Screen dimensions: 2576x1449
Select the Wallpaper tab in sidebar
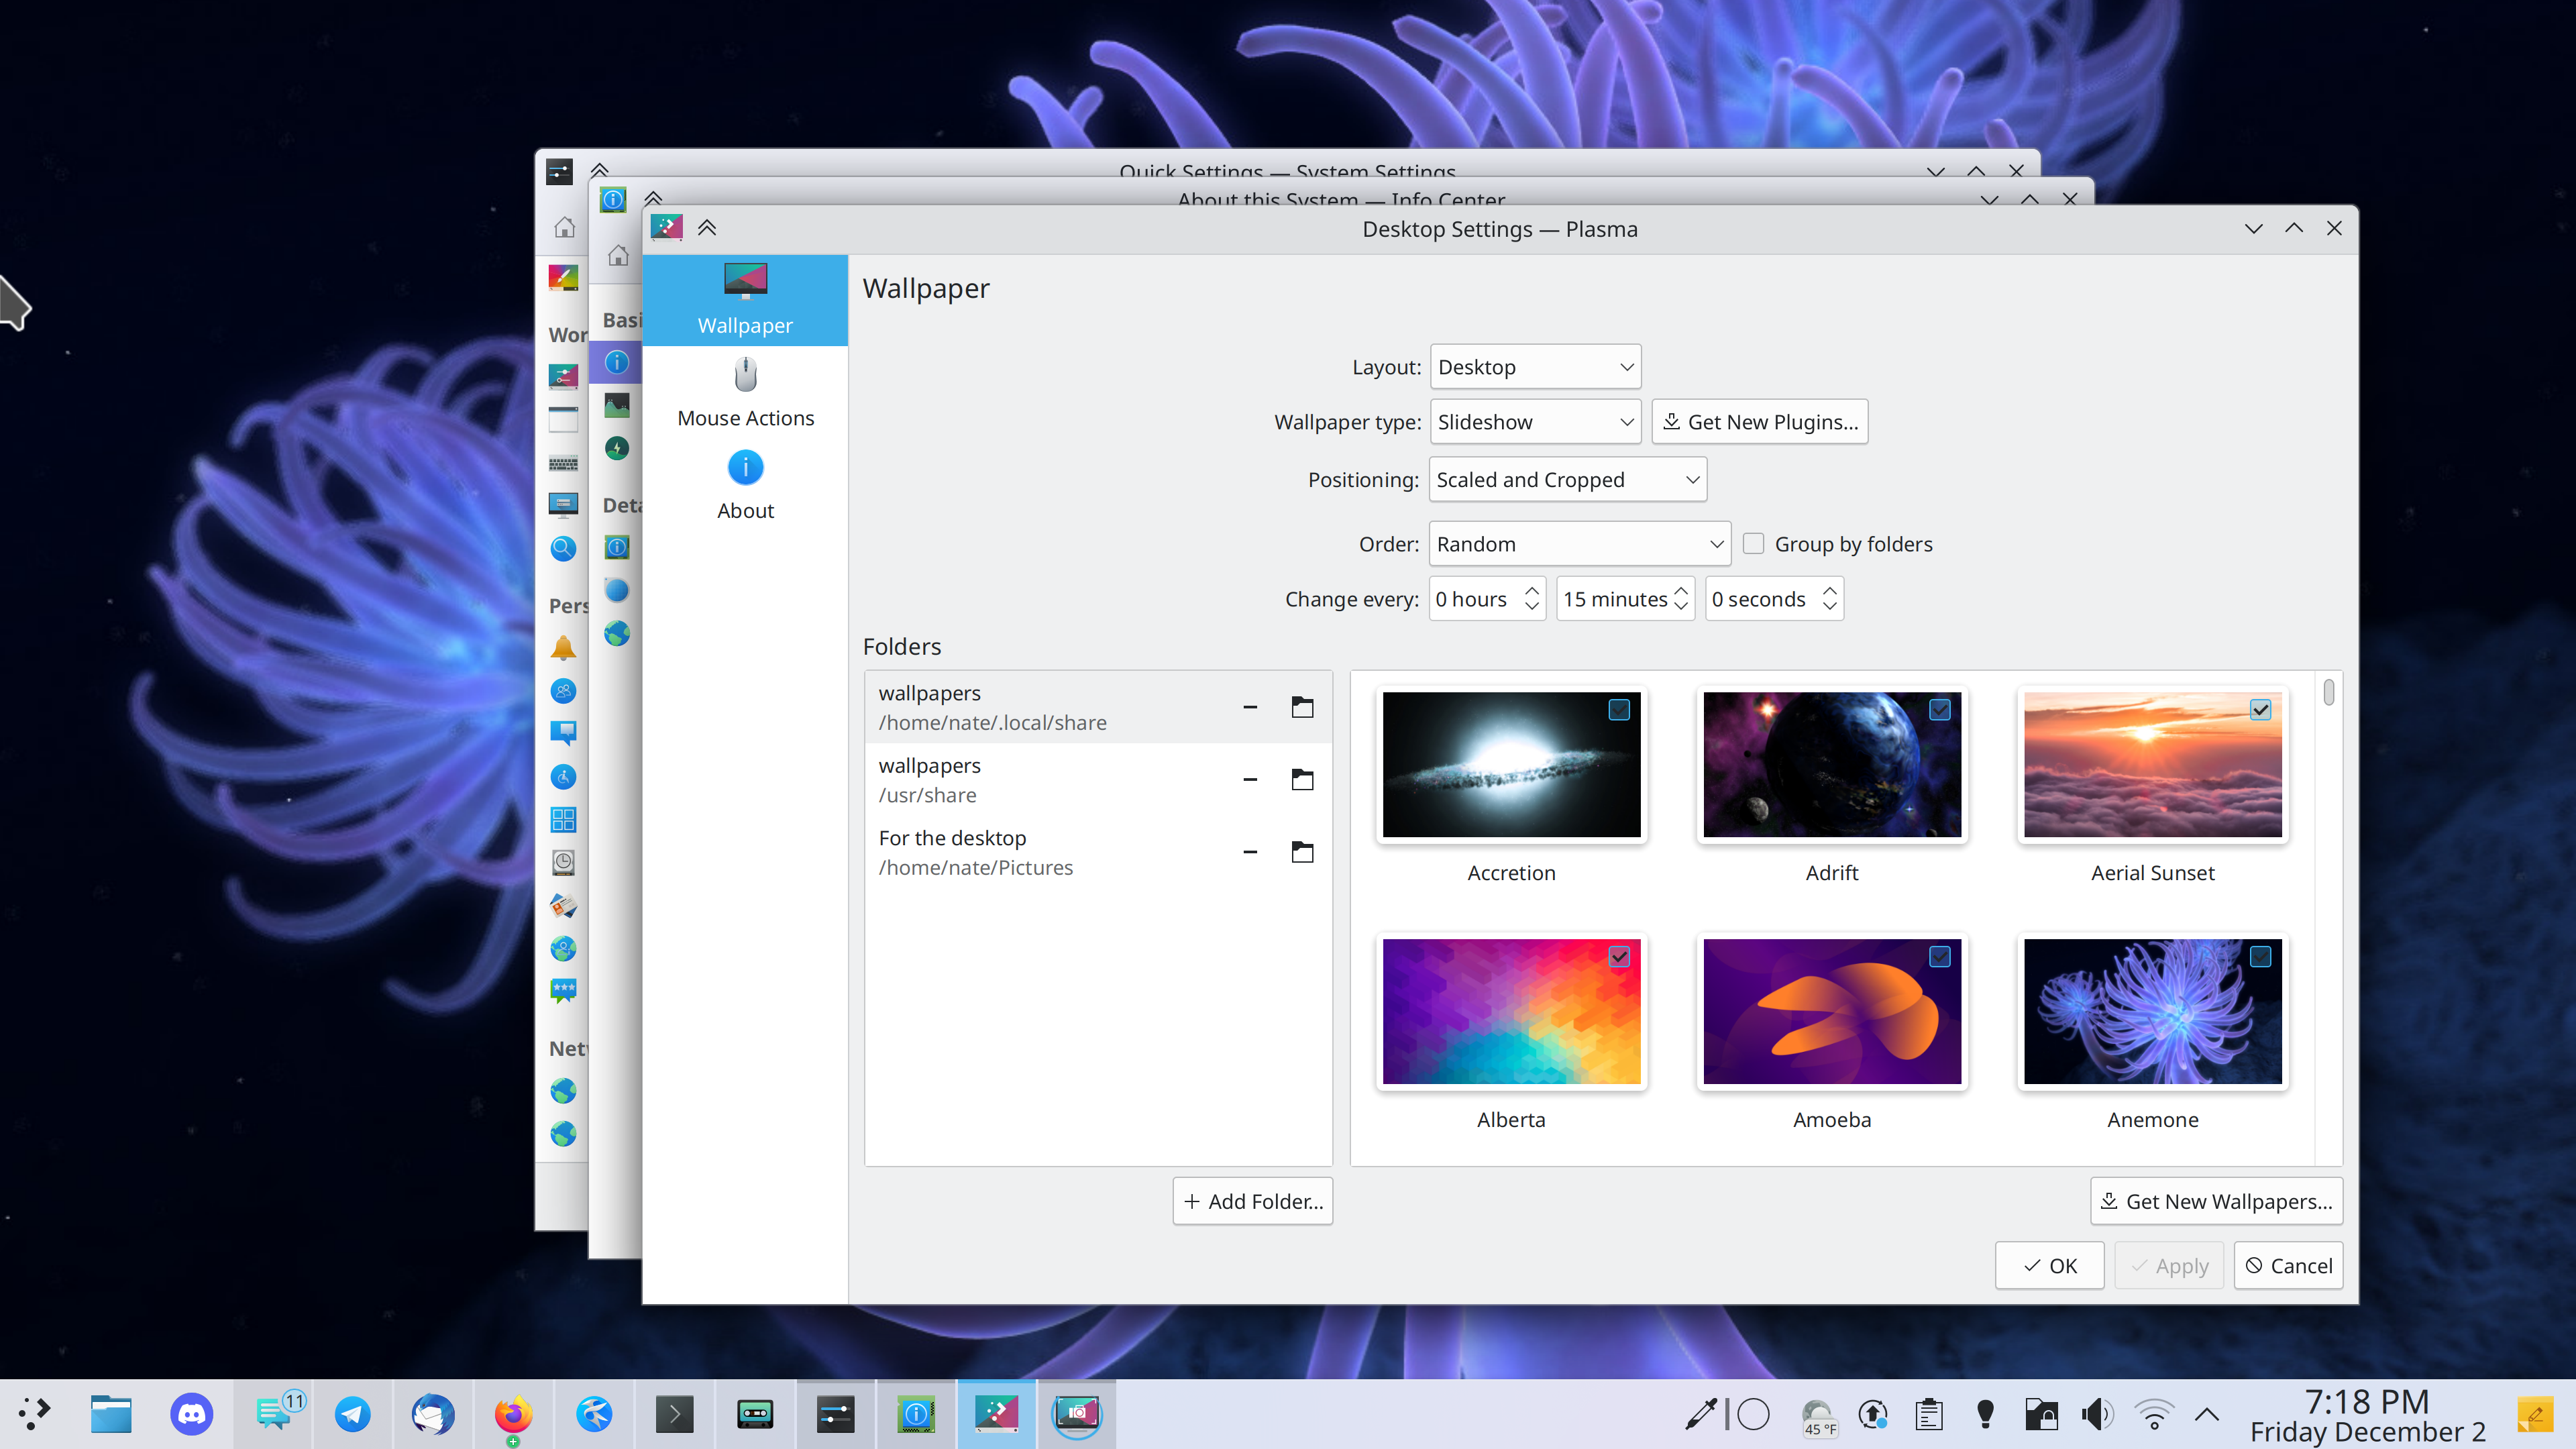pyautogui.click(x=745, y=300)
